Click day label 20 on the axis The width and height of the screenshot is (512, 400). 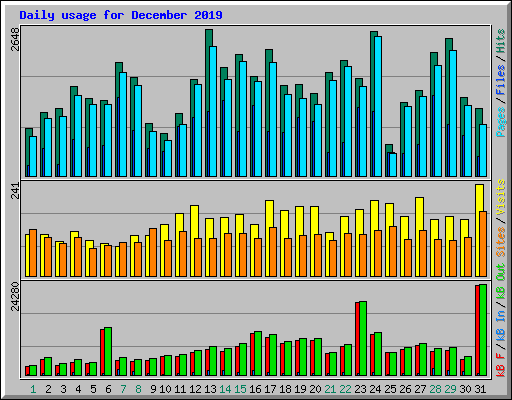pos(315,389)
